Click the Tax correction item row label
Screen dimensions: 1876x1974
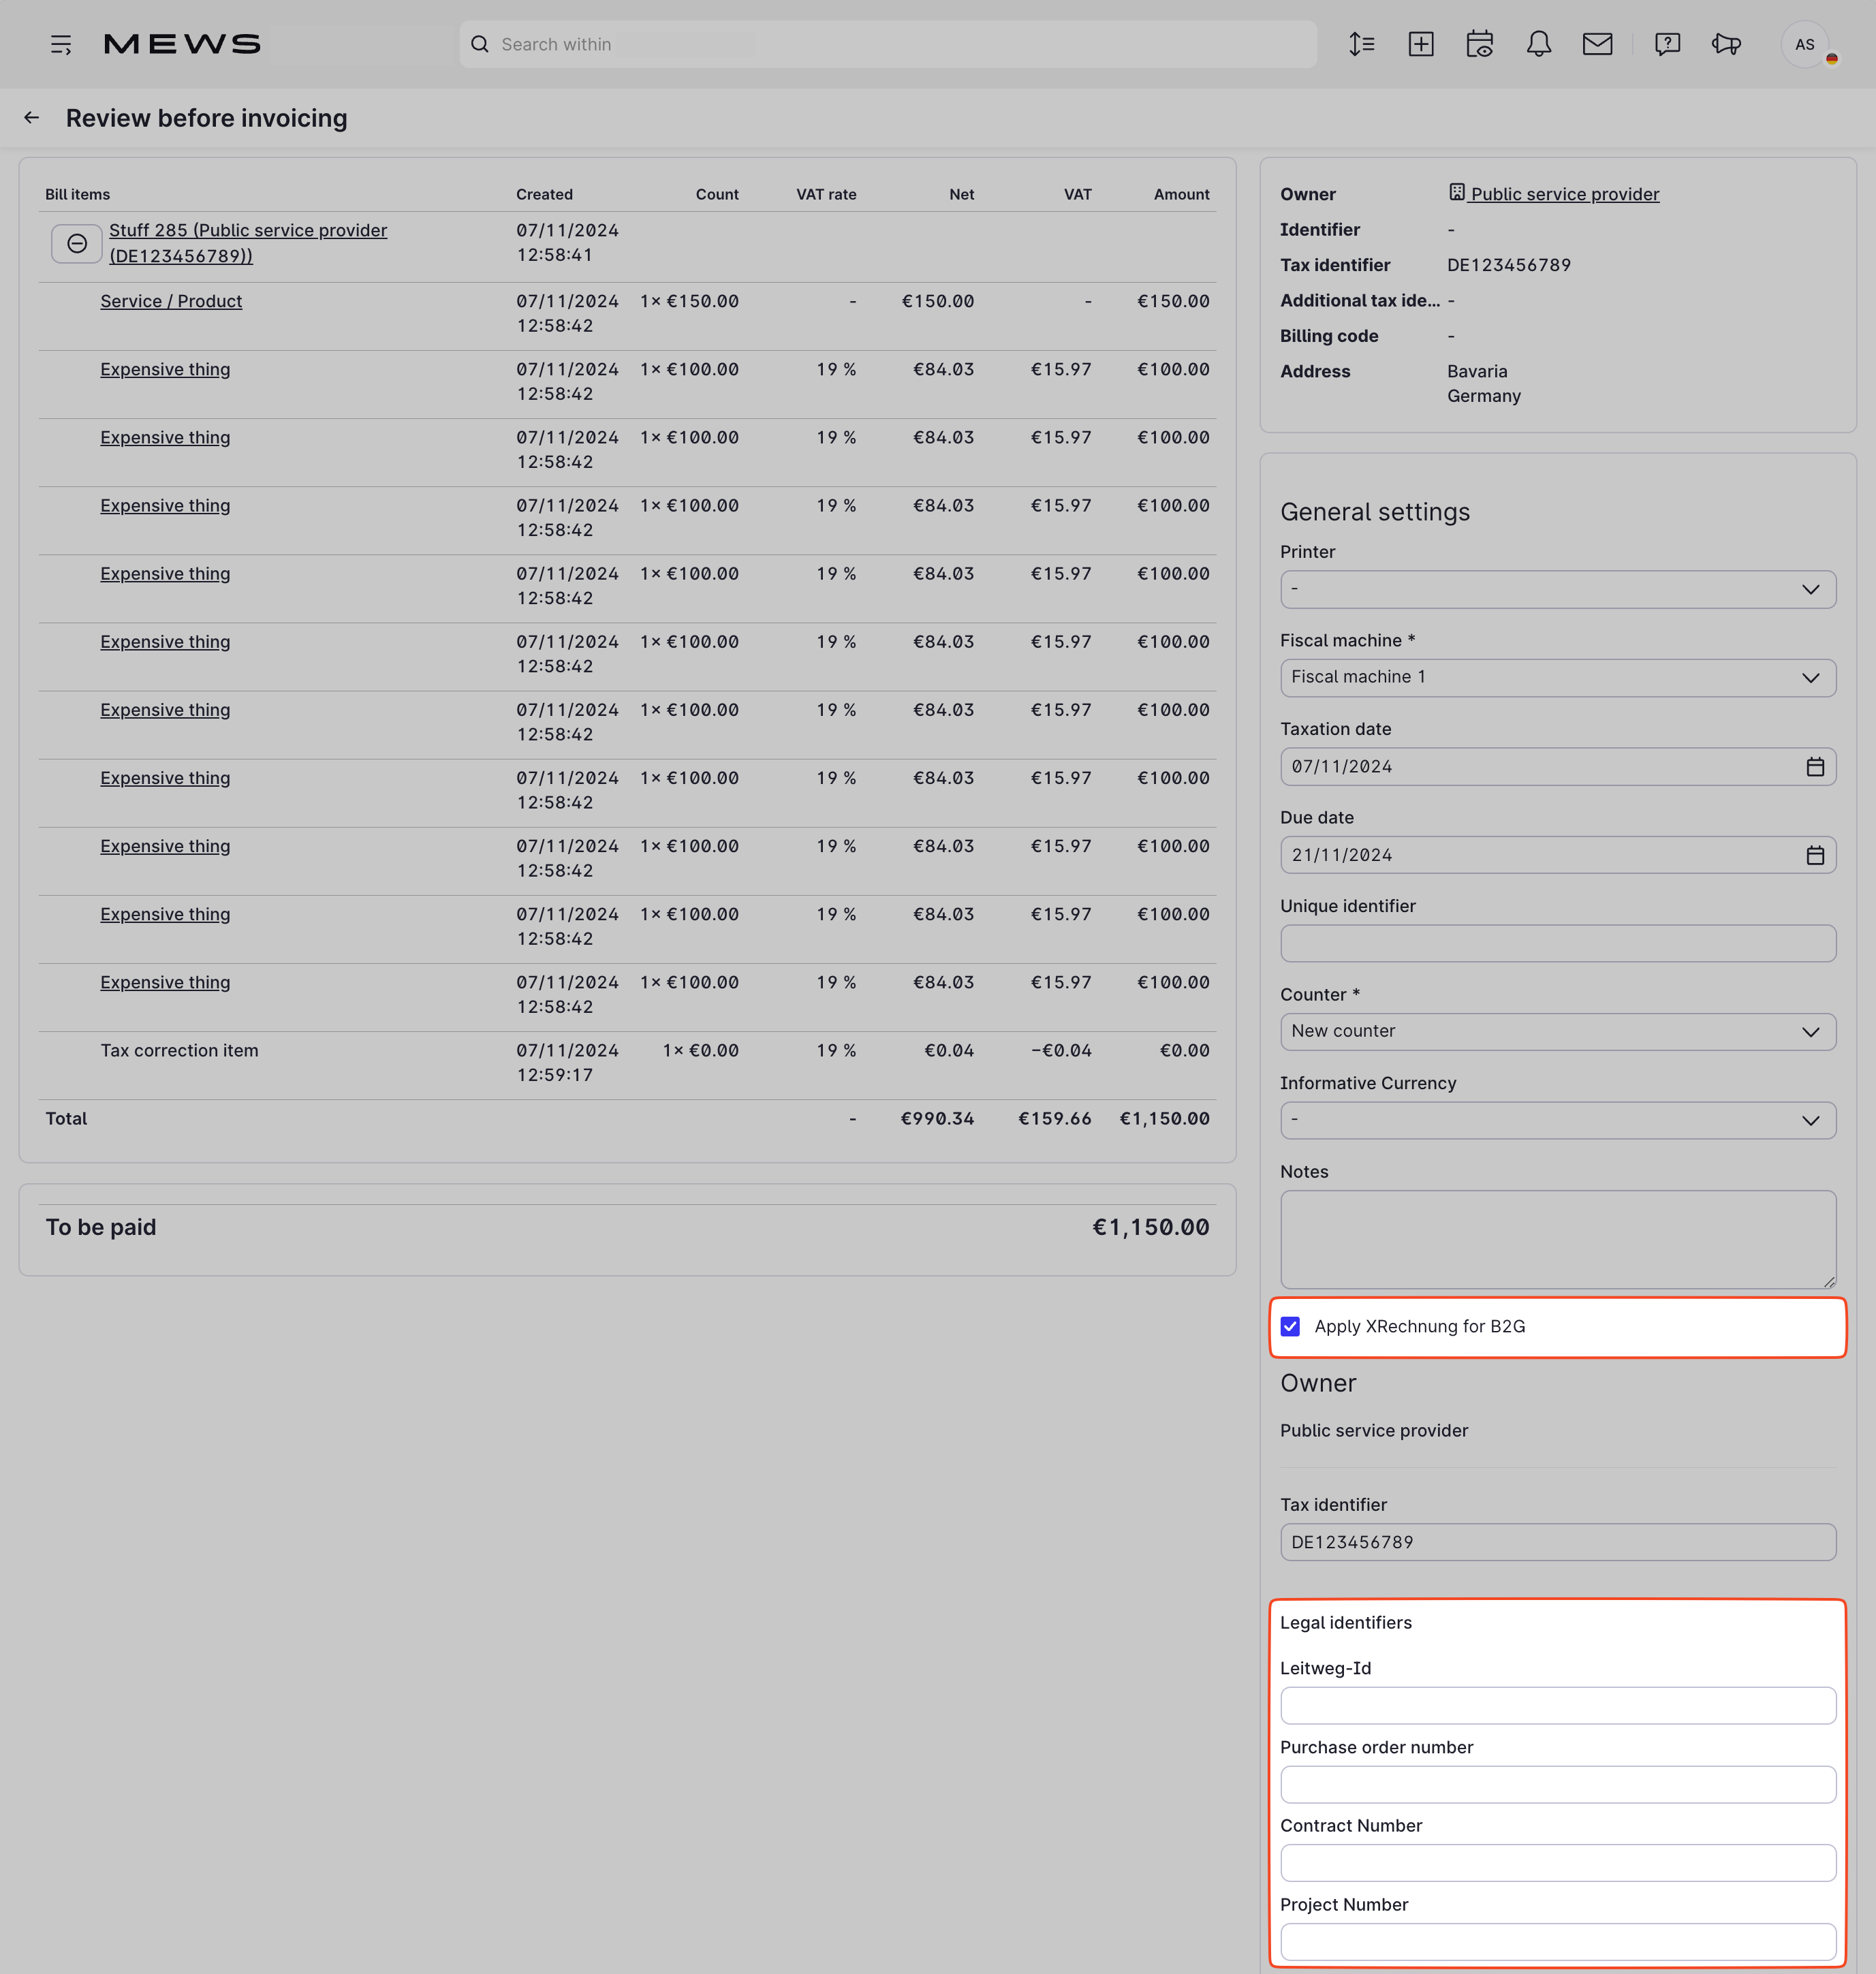pyautogui.click(x=179, y=1050)
